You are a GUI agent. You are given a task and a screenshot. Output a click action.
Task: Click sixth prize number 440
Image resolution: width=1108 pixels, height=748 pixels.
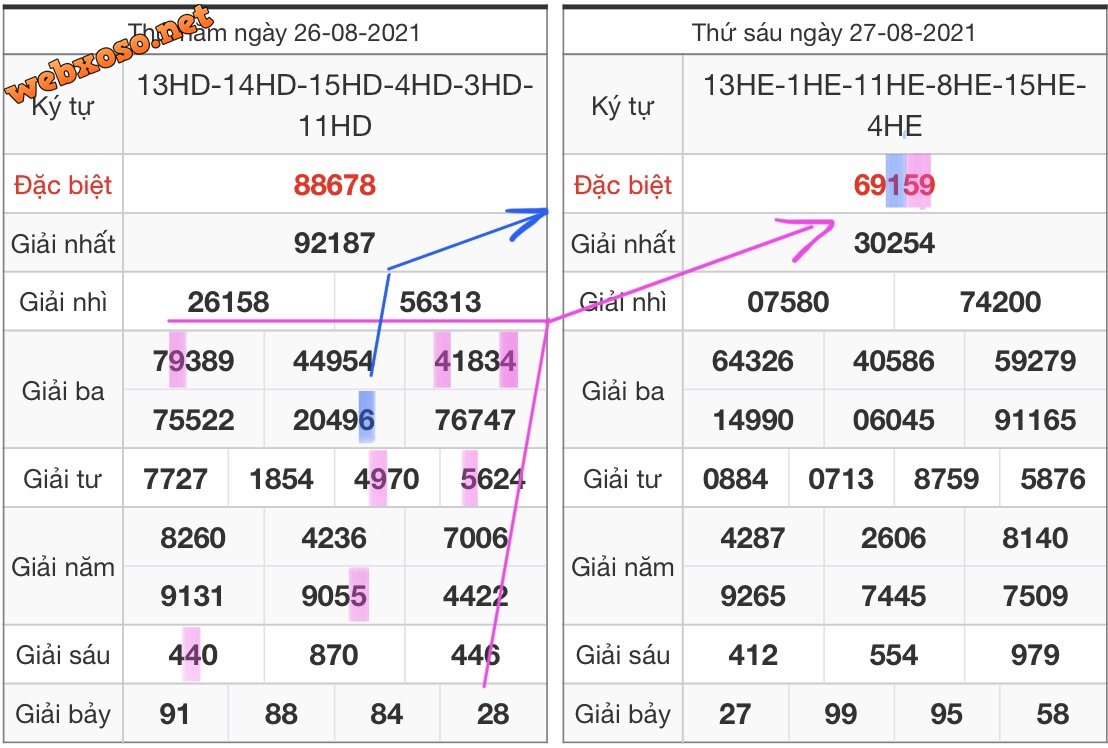[x=193, y=655]
